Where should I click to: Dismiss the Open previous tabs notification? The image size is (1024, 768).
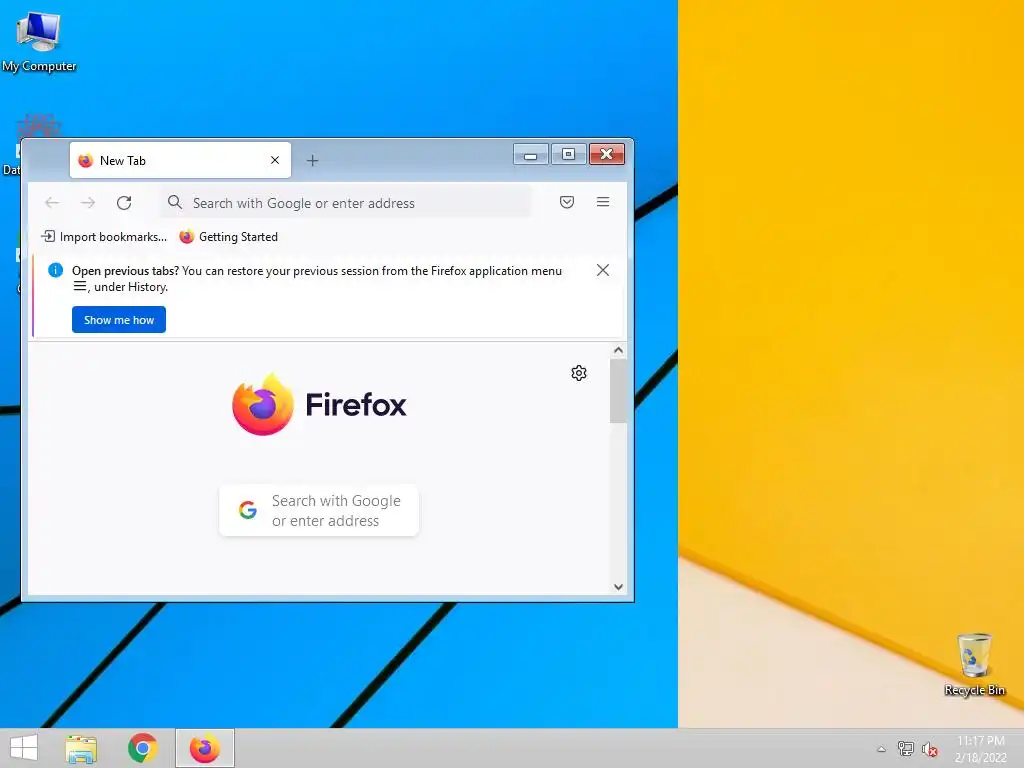603,270
